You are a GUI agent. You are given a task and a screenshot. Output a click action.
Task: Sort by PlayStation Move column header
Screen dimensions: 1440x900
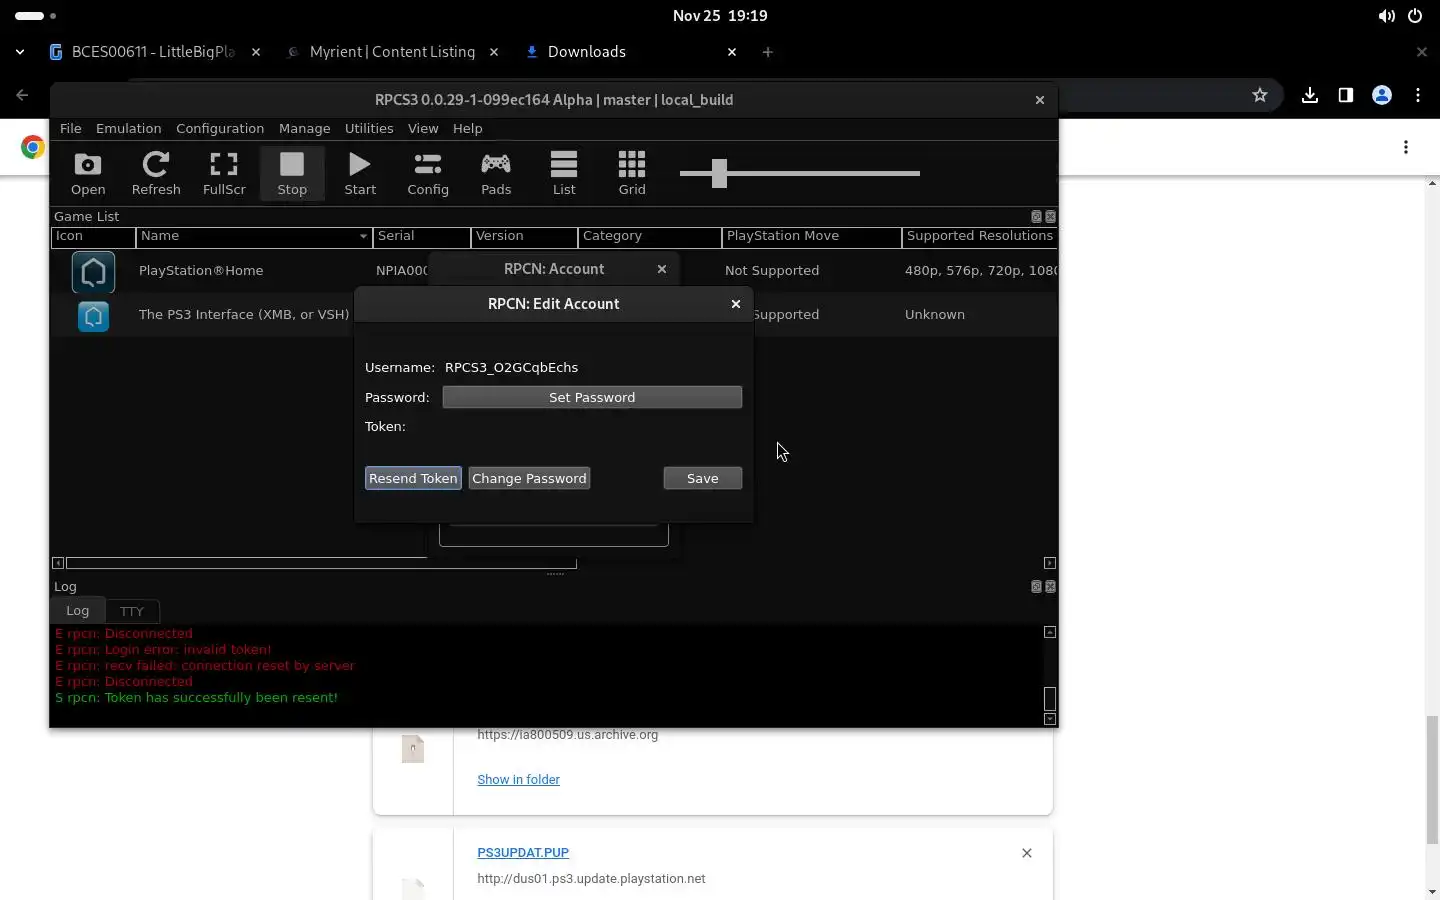[812, 237]
